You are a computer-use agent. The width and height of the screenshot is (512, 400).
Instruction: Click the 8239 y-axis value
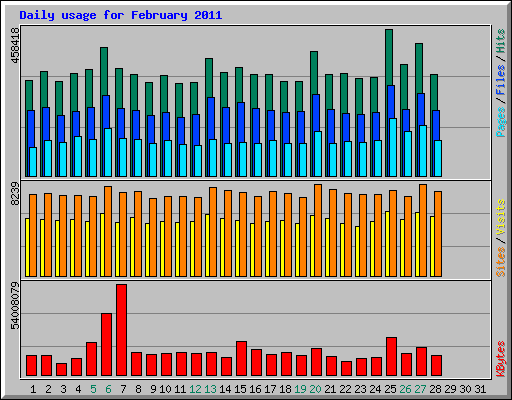point(15,194)
